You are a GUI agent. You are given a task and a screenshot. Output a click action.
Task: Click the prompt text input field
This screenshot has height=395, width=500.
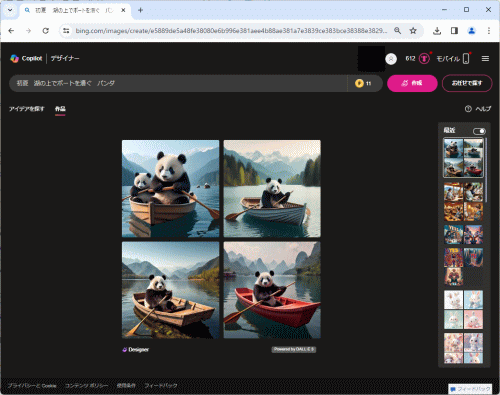pyautogui.click(x=178, y=83)
